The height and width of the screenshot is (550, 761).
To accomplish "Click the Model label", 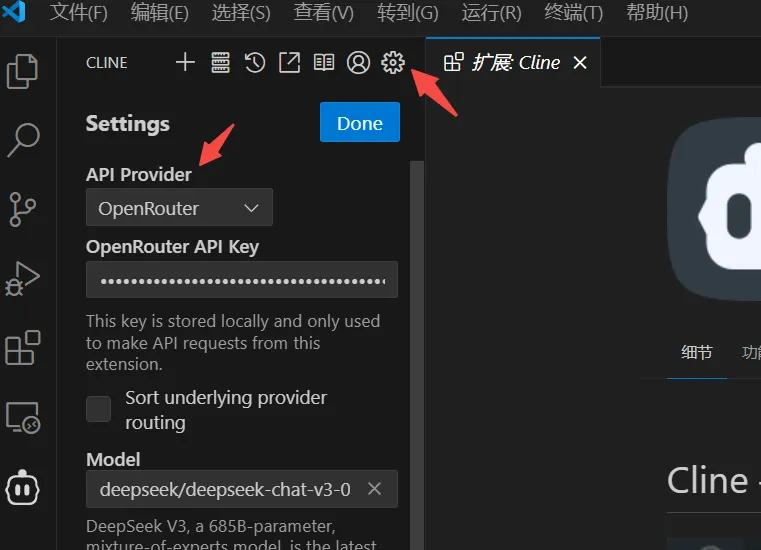I will [113, 459].
